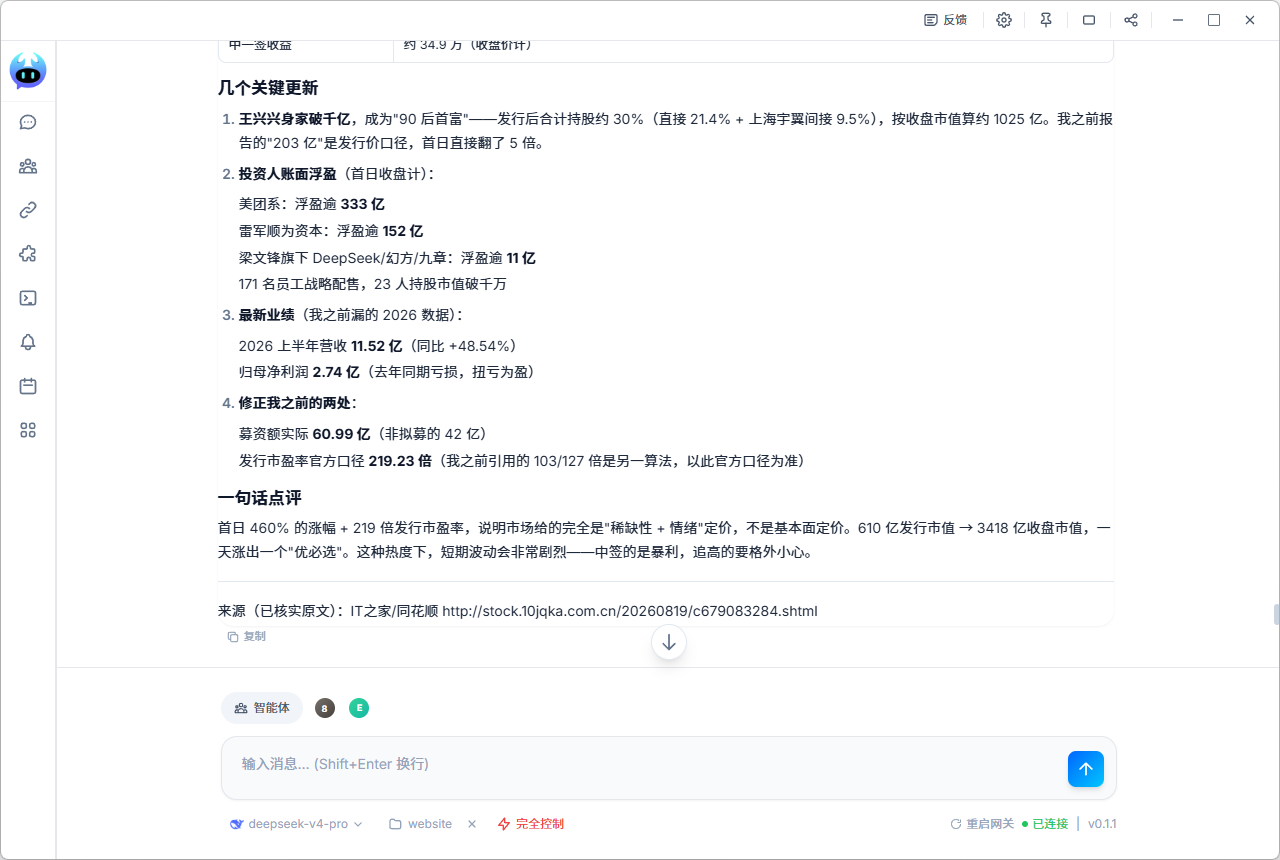
Task: Copy the message with 复制 button
Action: coord(246,636)
